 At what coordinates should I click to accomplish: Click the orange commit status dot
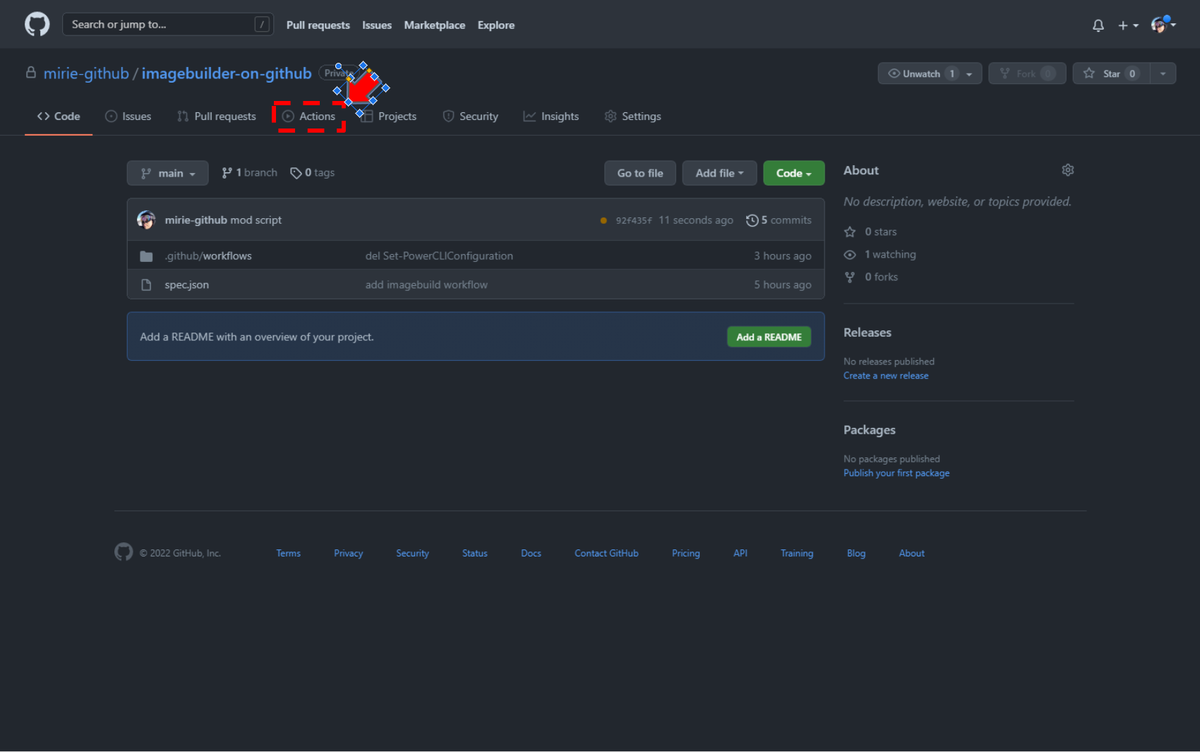click(x=603, y=220)
